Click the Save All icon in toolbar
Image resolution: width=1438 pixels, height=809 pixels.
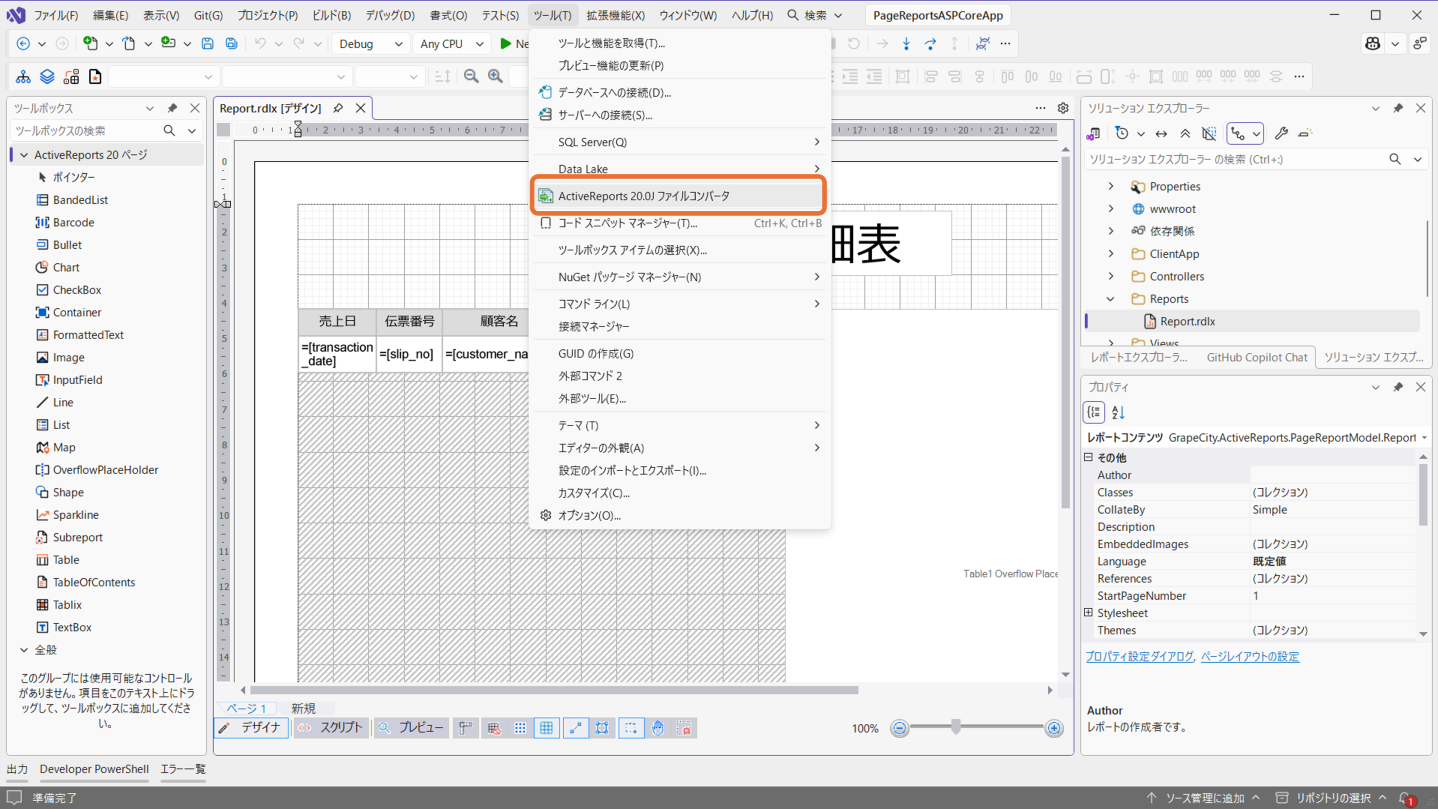pyautogui.click(x=231, y=44)
